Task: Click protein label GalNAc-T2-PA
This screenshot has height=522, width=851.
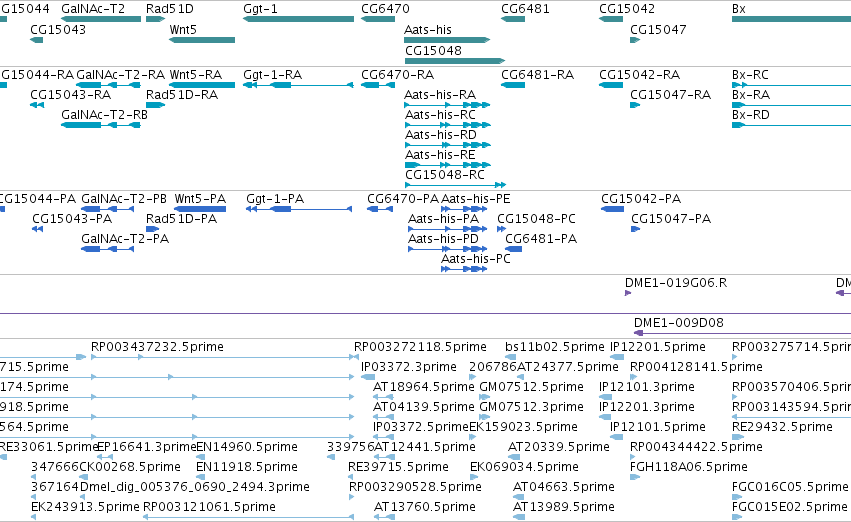Action: 125,239
